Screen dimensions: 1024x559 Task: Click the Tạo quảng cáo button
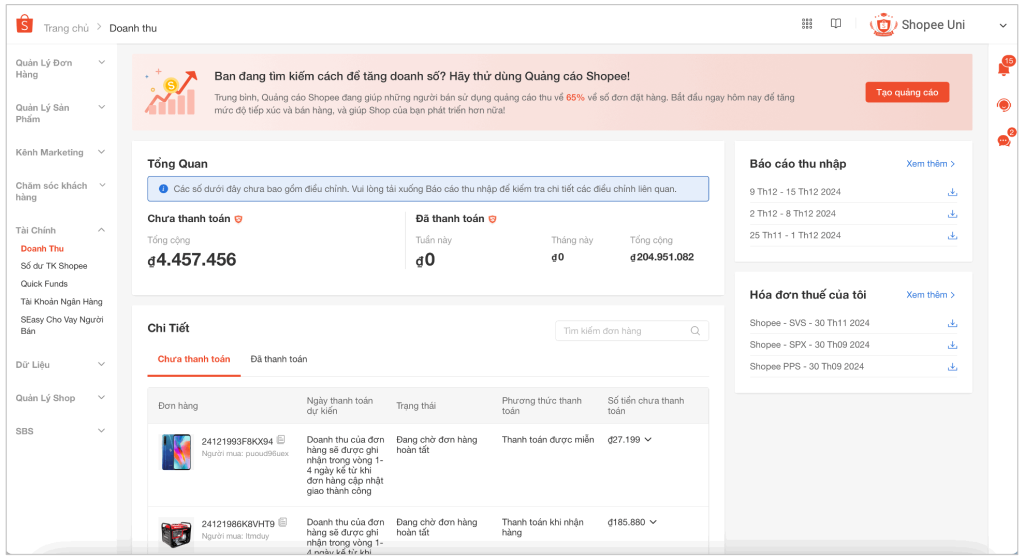point(907,92)
